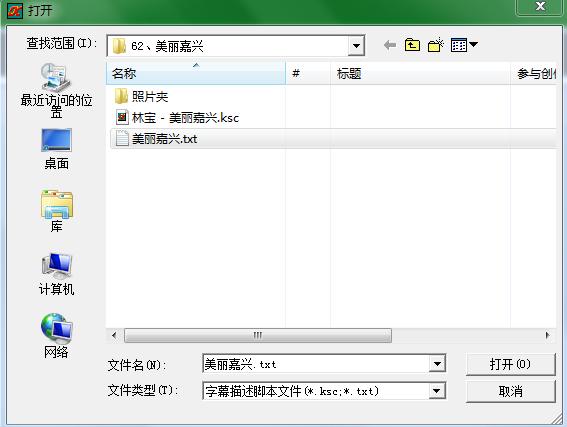Go up one folder level
This screenshot has height=427, width=567.
[x=412, y=45]
